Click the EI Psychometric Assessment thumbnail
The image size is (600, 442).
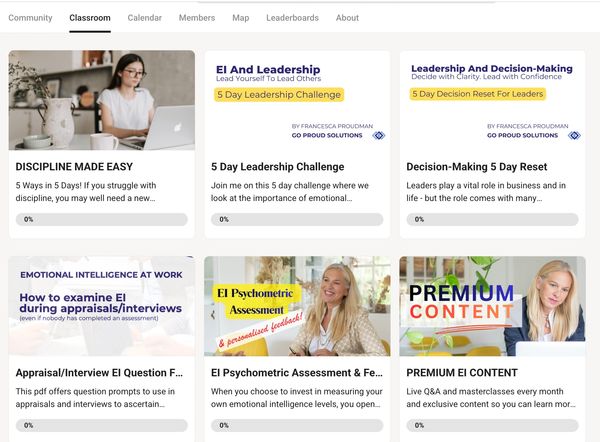coord(297,306)
